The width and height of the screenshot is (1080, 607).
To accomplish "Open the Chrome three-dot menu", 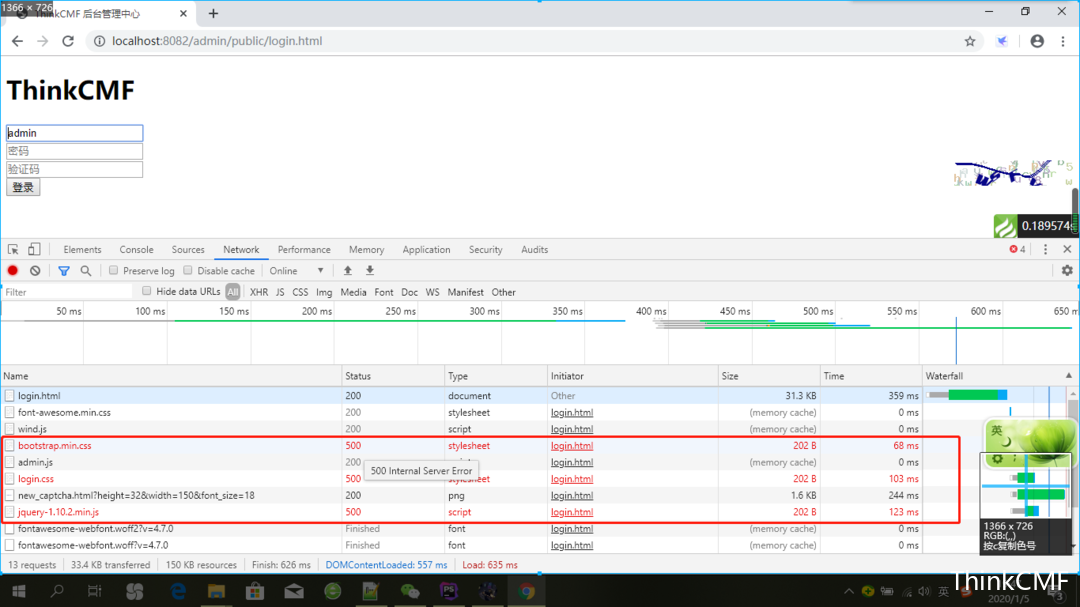I will (x=1063, y=41).
